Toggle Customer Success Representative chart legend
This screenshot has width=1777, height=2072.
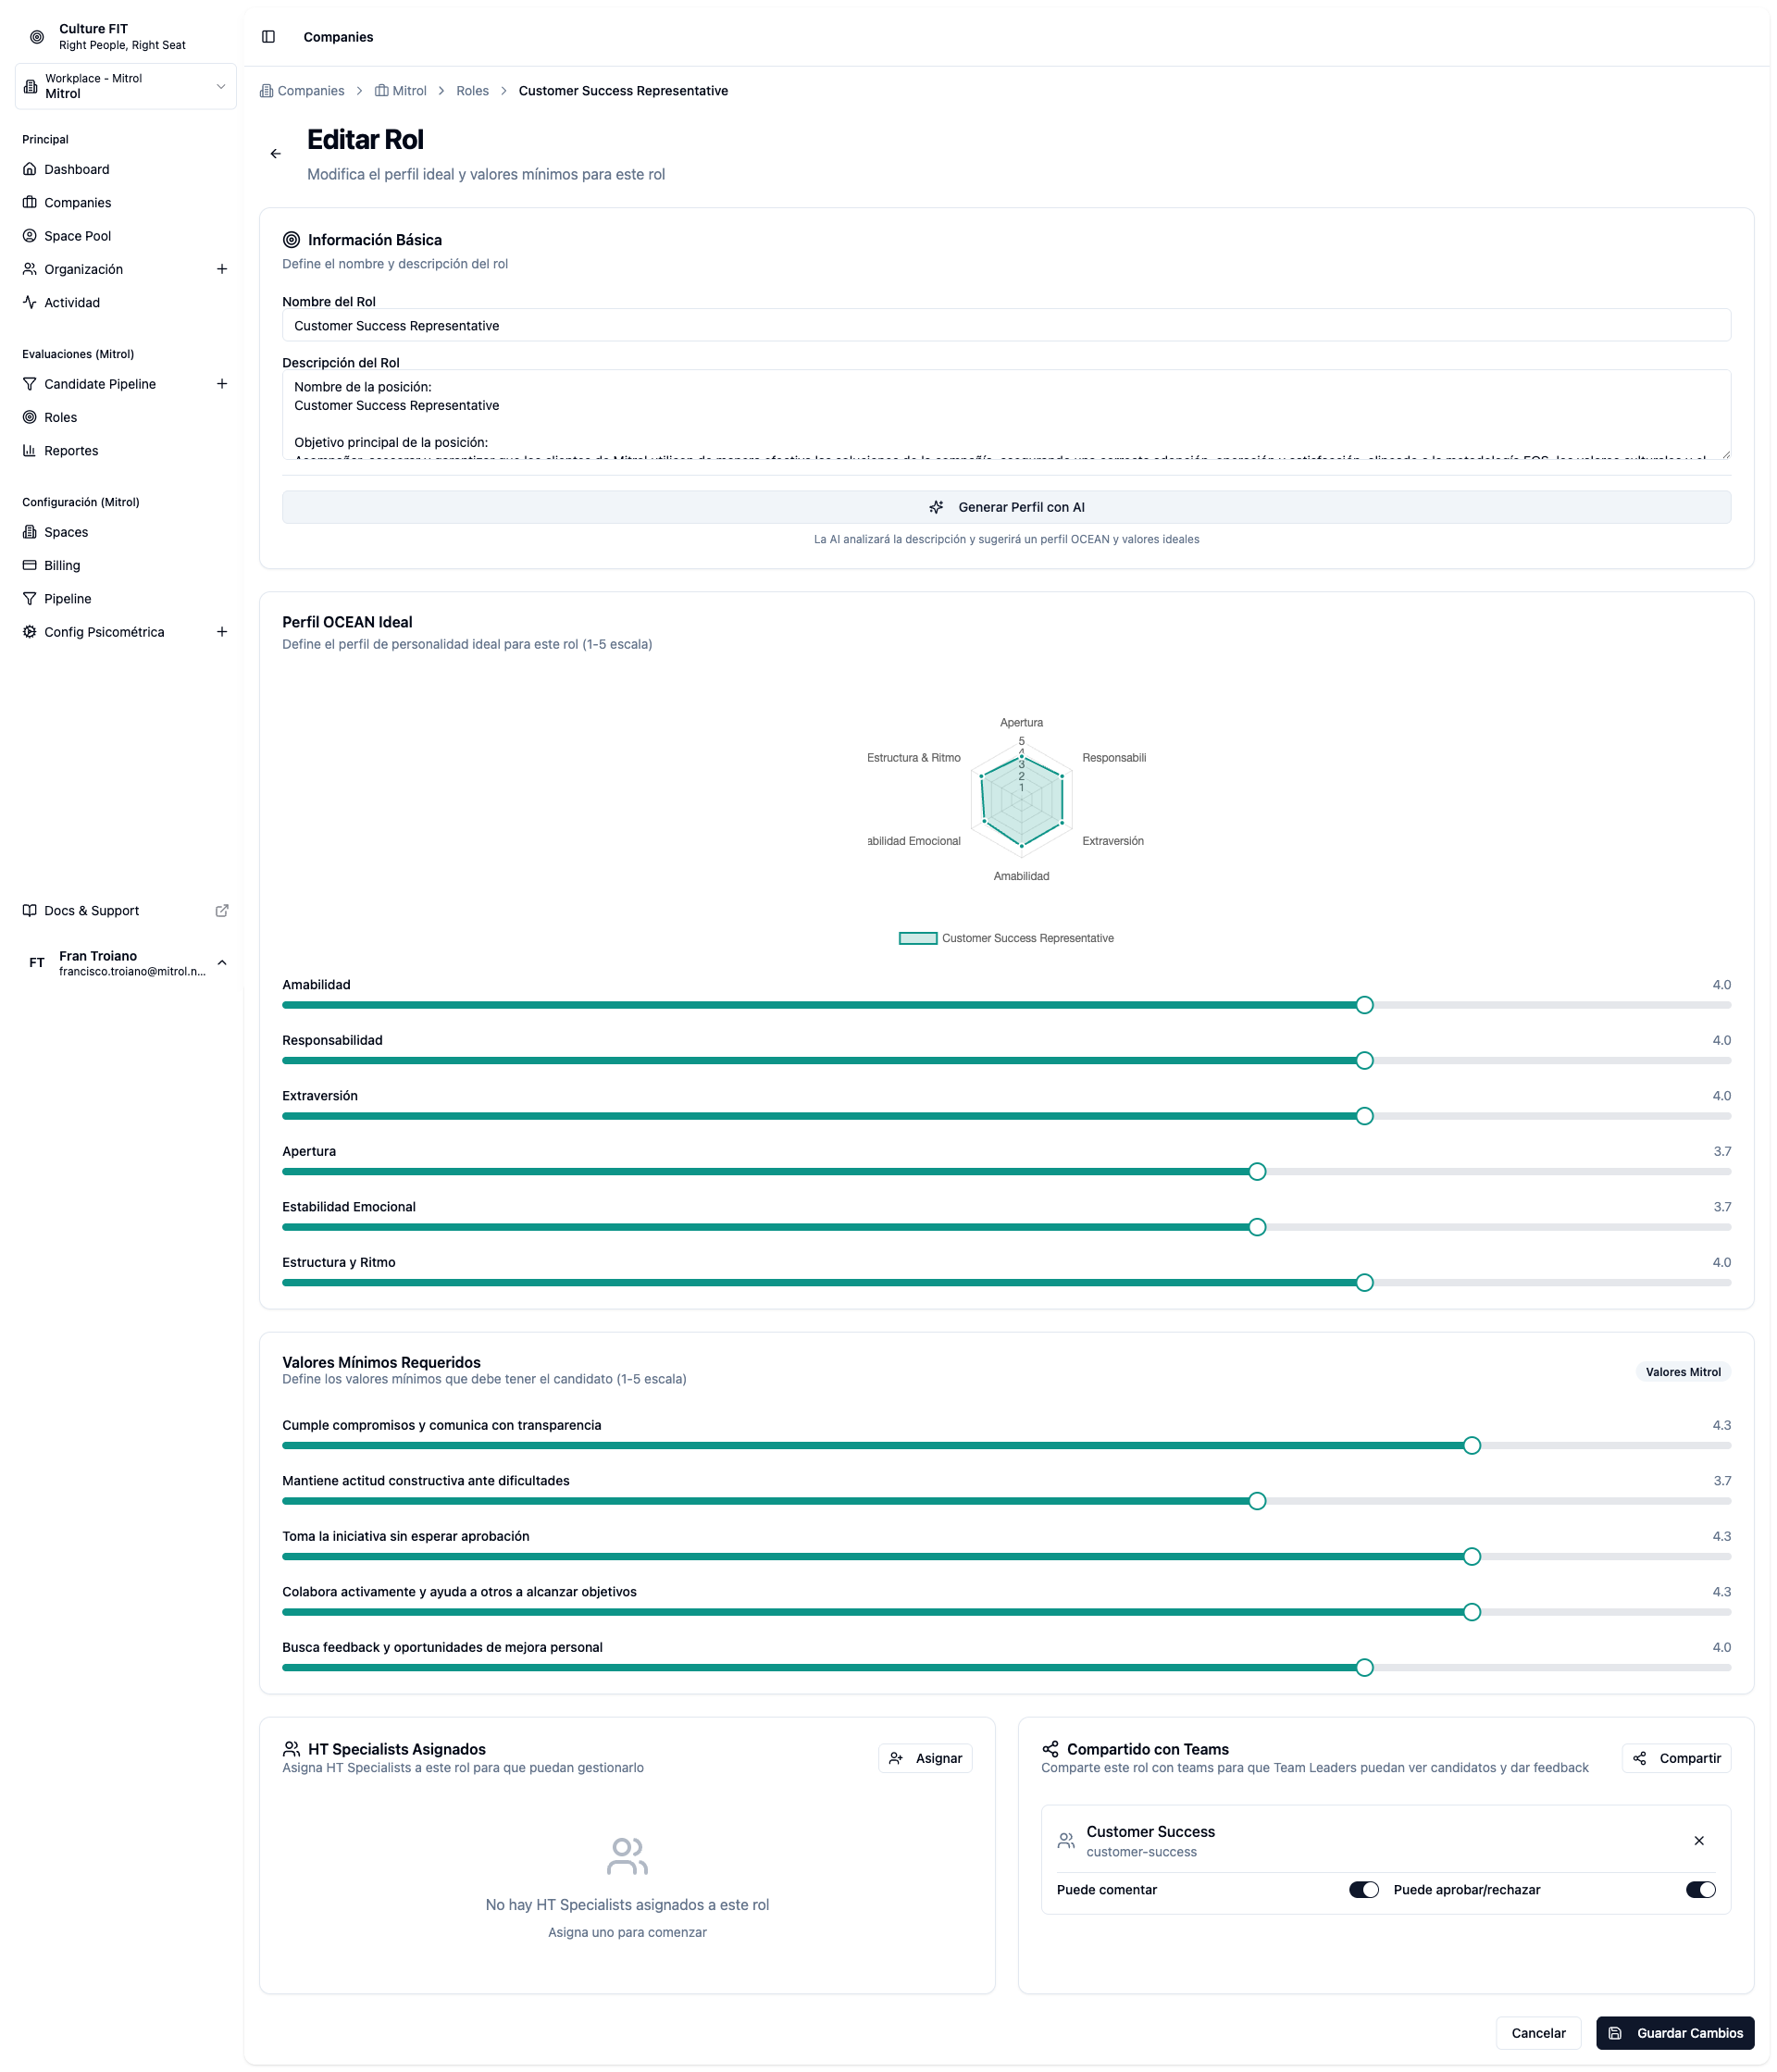[1006, 938]
